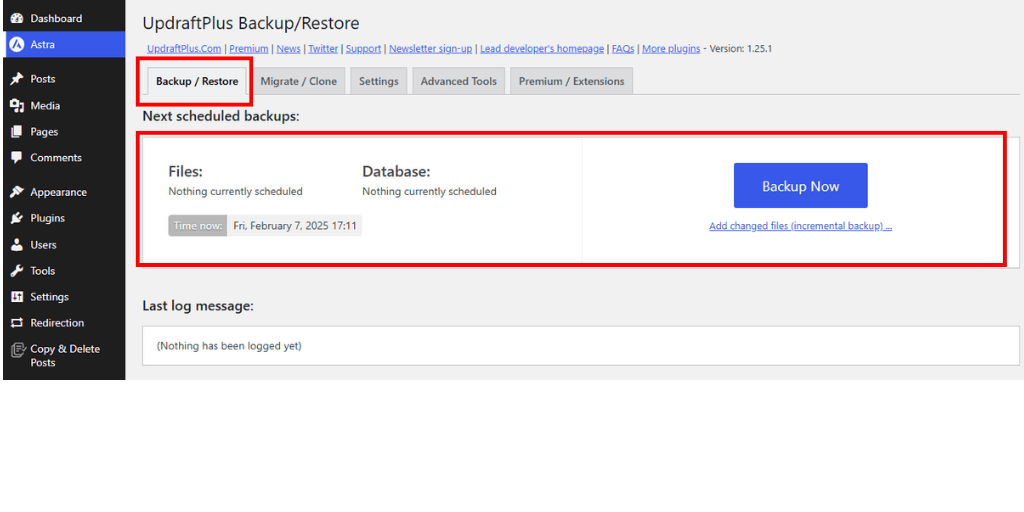Open the Premium header link
Screen dimensions: 1024x512
coord(249,48)
